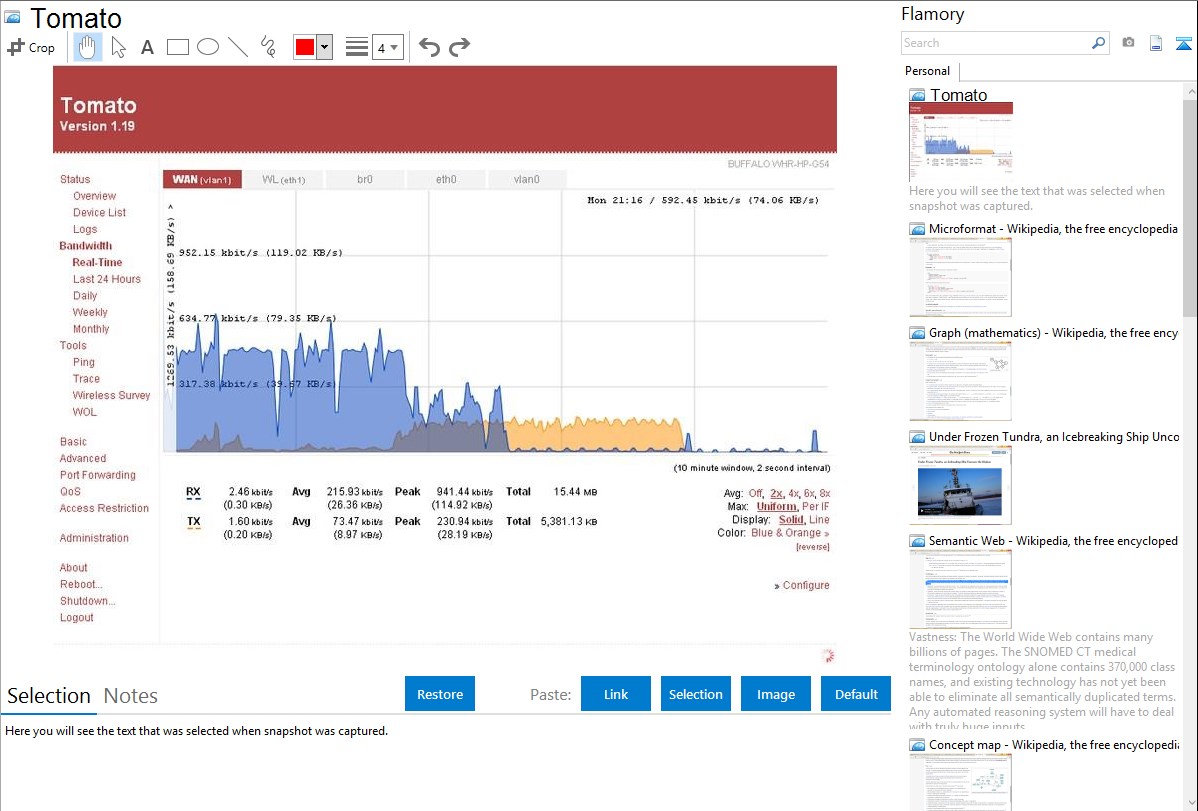Redo the last annotation
The height and width of the screenshot is (811, 1198).
tap(459, 47)
